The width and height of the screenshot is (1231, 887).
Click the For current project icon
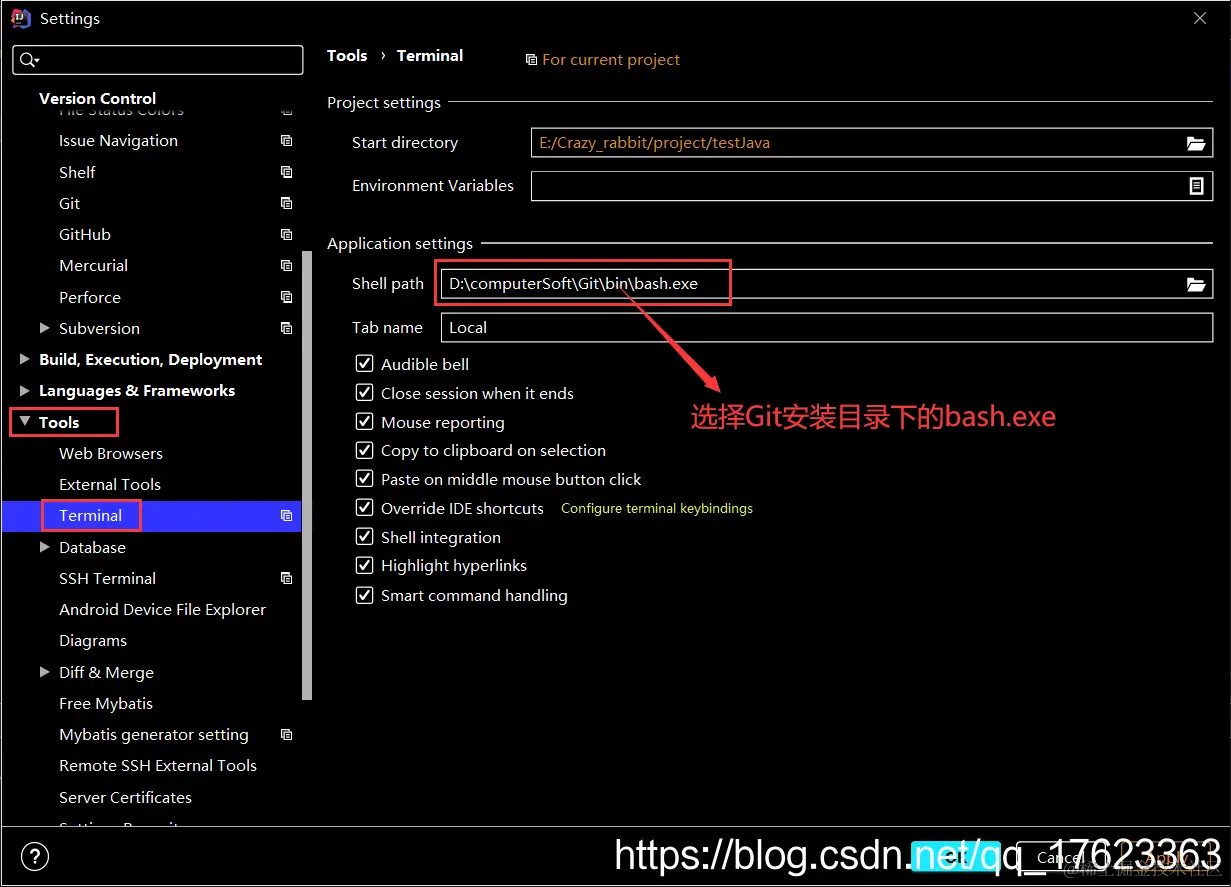coord(531,60)
